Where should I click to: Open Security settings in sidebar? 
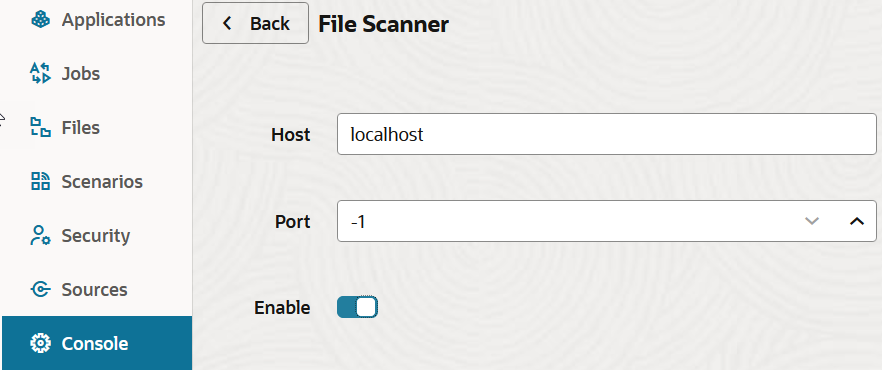click(97, 236)
